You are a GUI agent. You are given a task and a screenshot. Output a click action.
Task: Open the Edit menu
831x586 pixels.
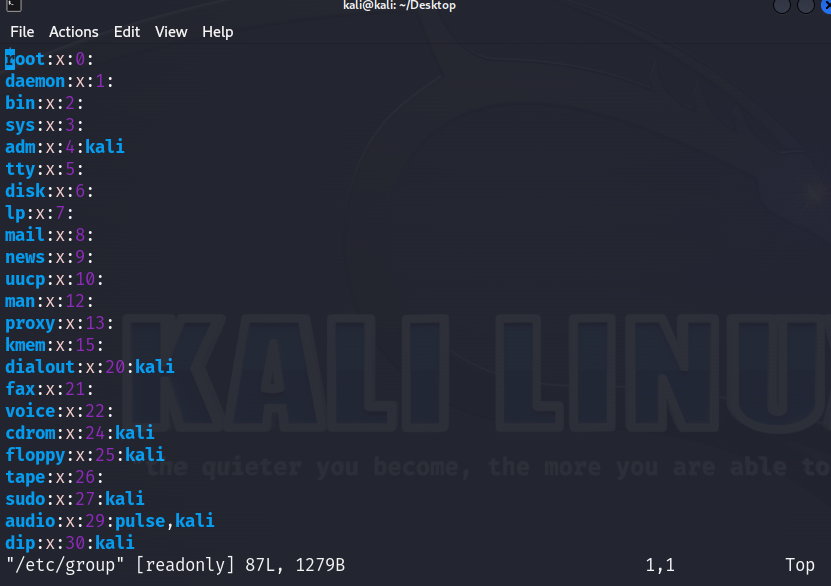coord(127,32)
